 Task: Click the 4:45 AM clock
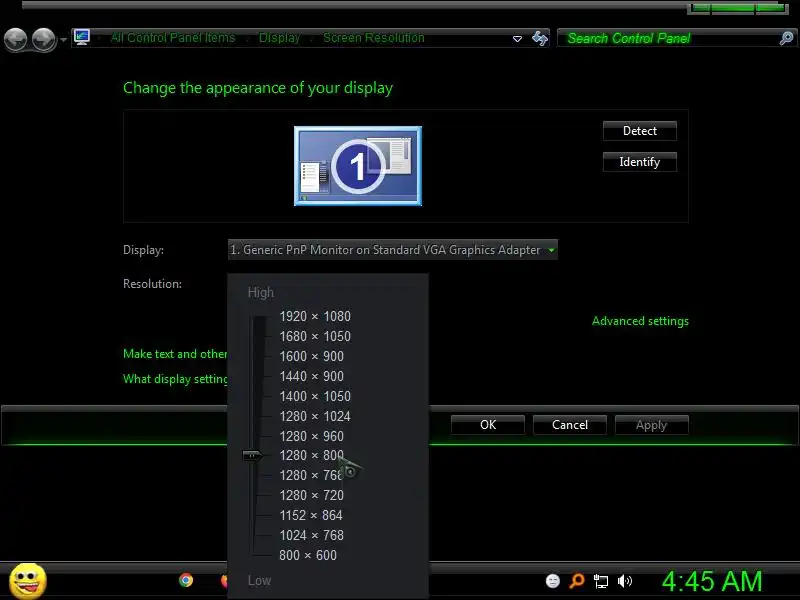pos(712,582)
